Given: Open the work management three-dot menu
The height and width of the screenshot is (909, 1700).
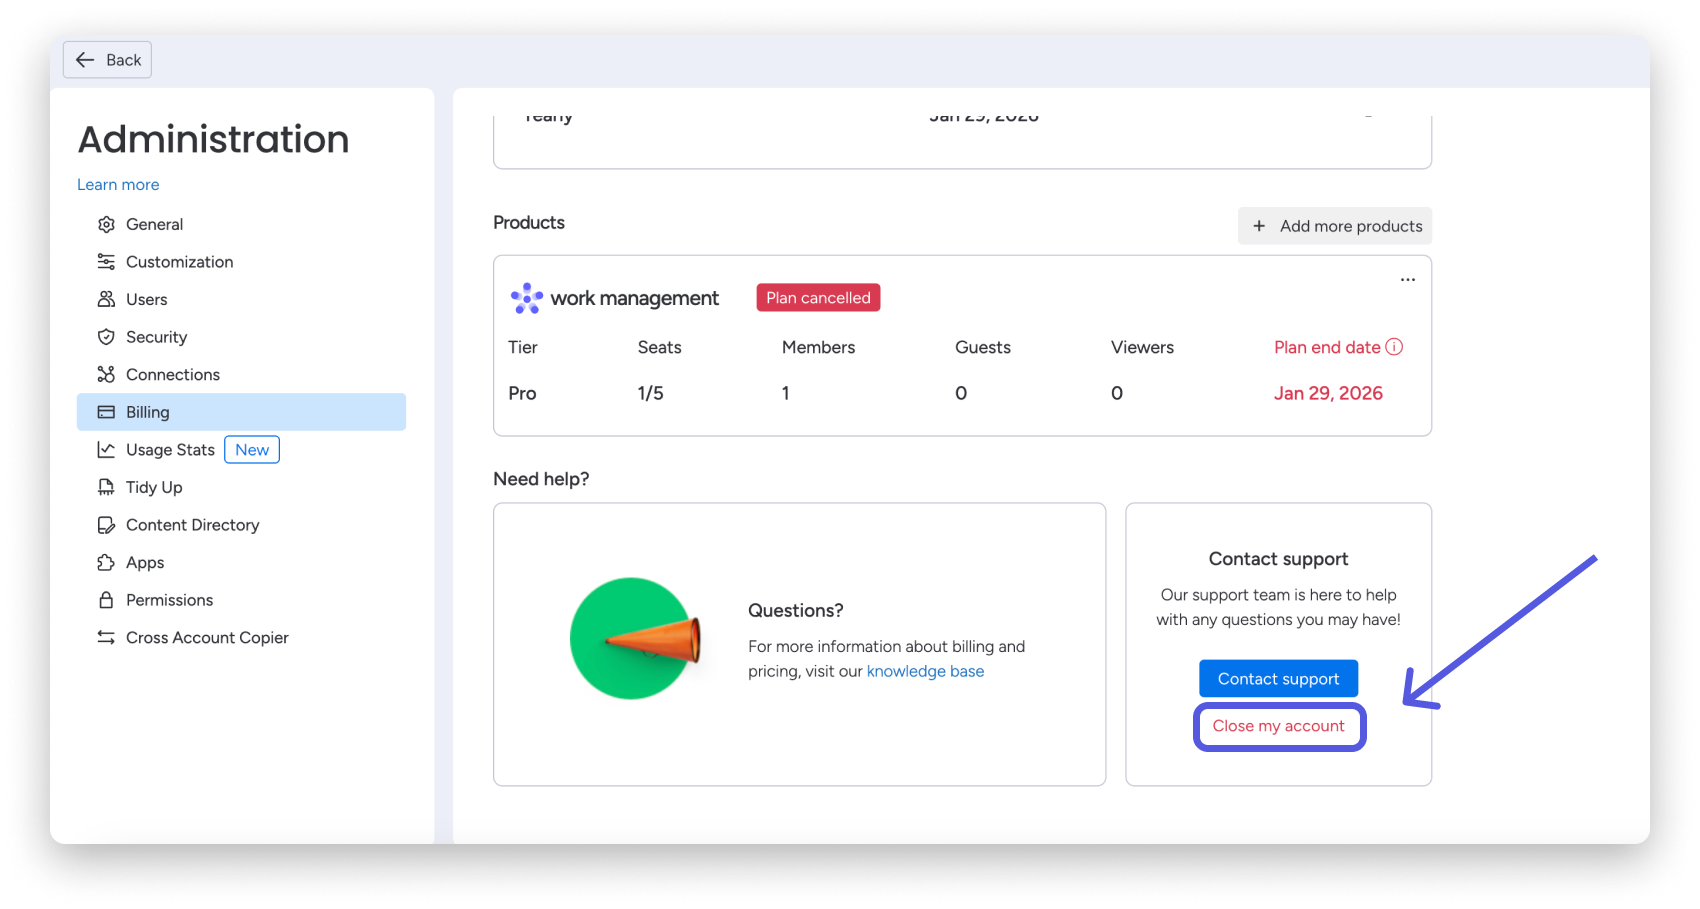Looking at the screenshot, I should 1408,280.
